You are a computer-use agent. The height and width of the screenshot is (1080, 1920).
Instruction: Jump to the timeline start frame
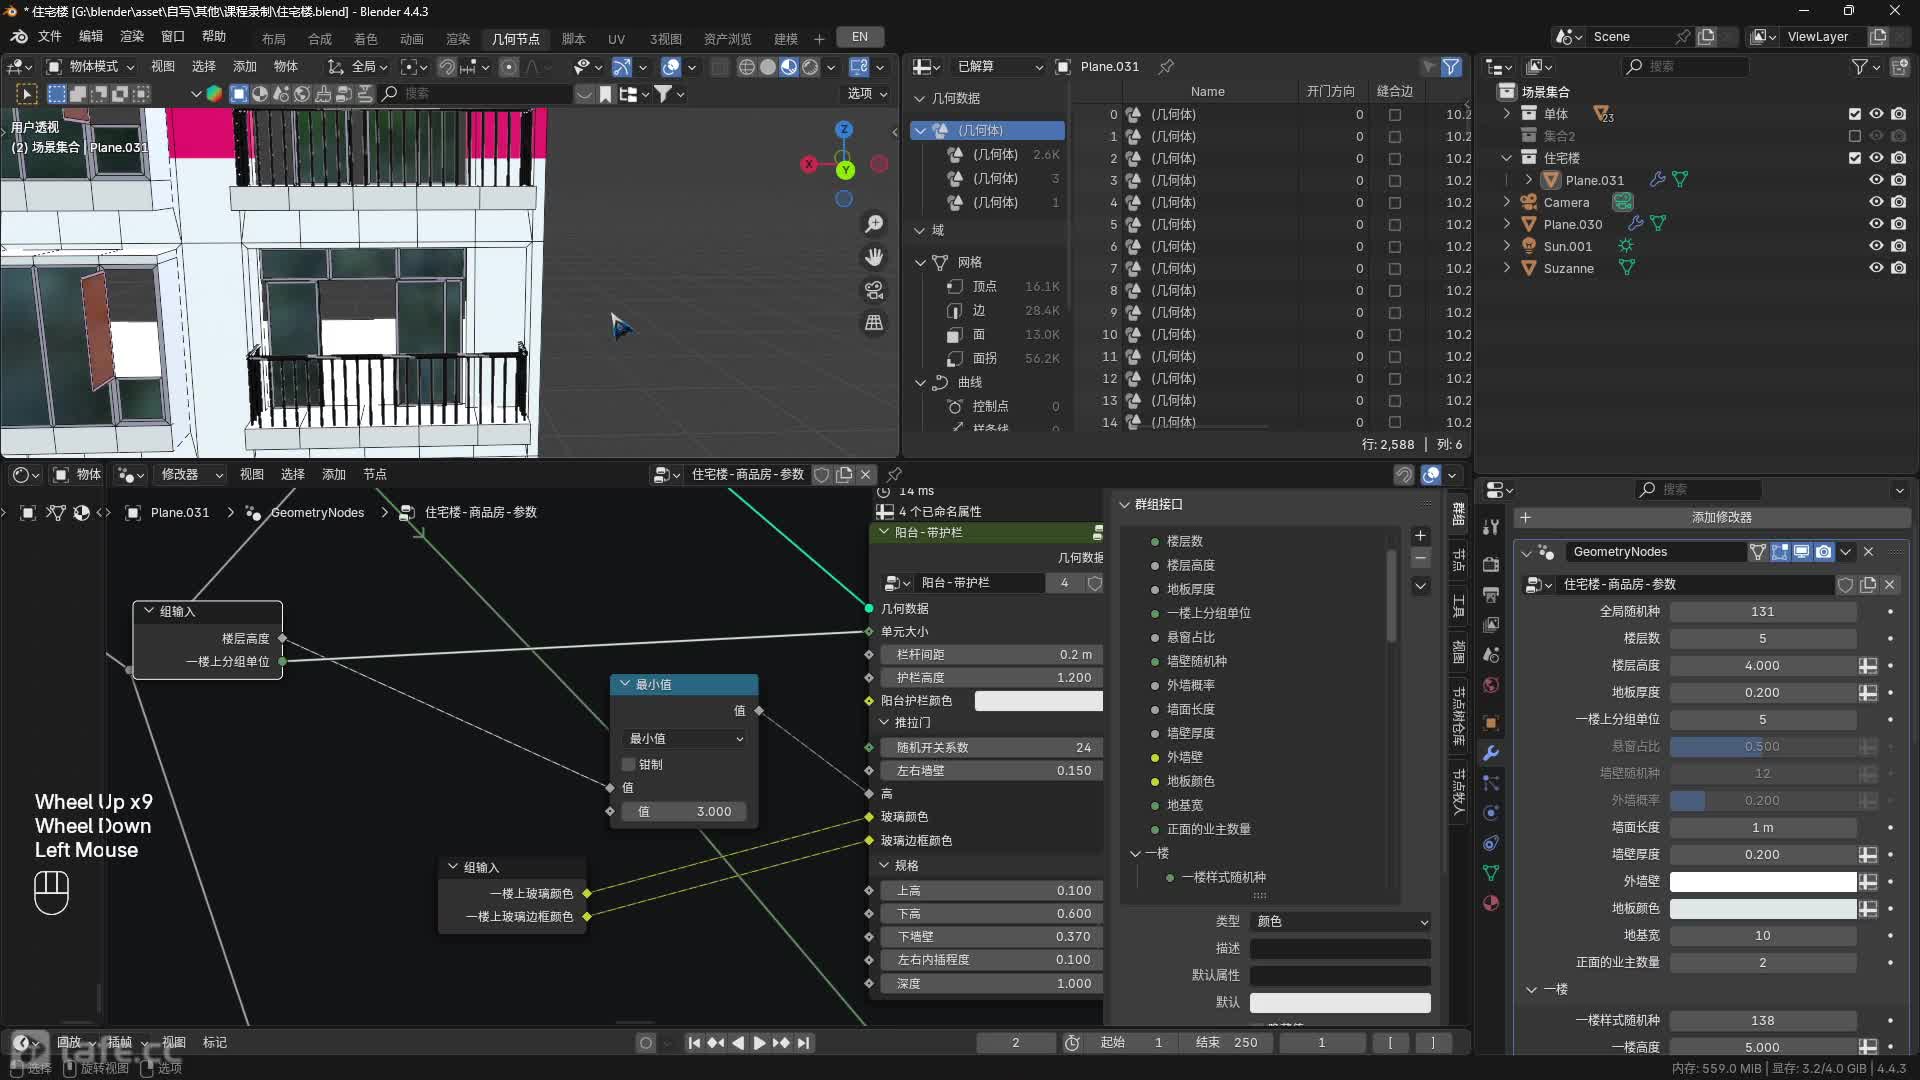[x=694, y=1043]
